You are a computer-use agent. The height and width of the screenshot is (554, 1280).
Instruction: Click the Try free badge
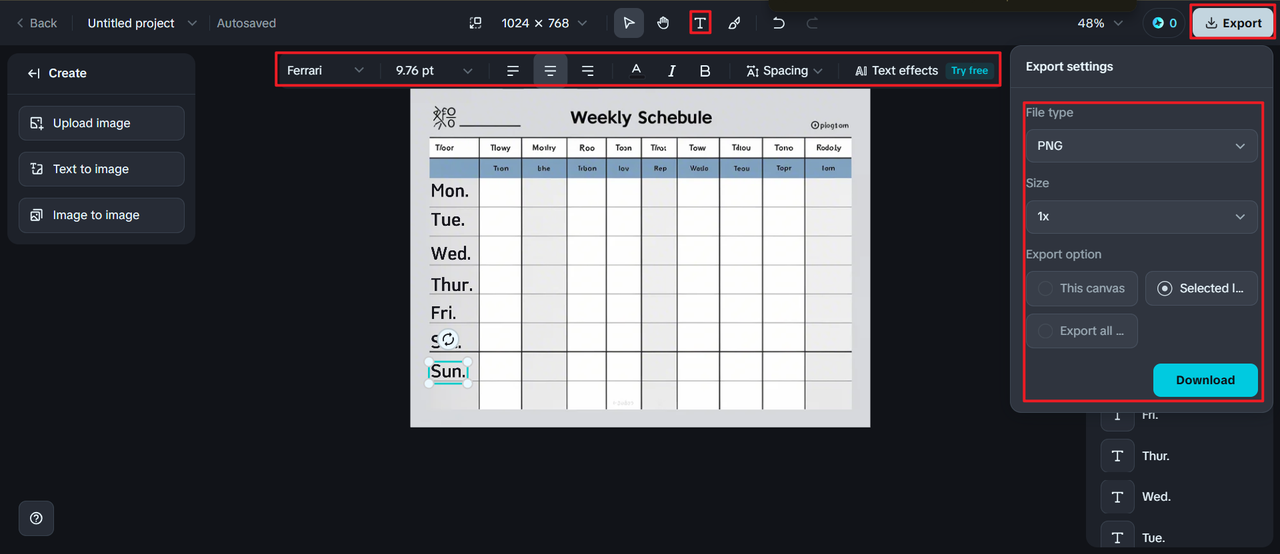click(x=969, y=71)
